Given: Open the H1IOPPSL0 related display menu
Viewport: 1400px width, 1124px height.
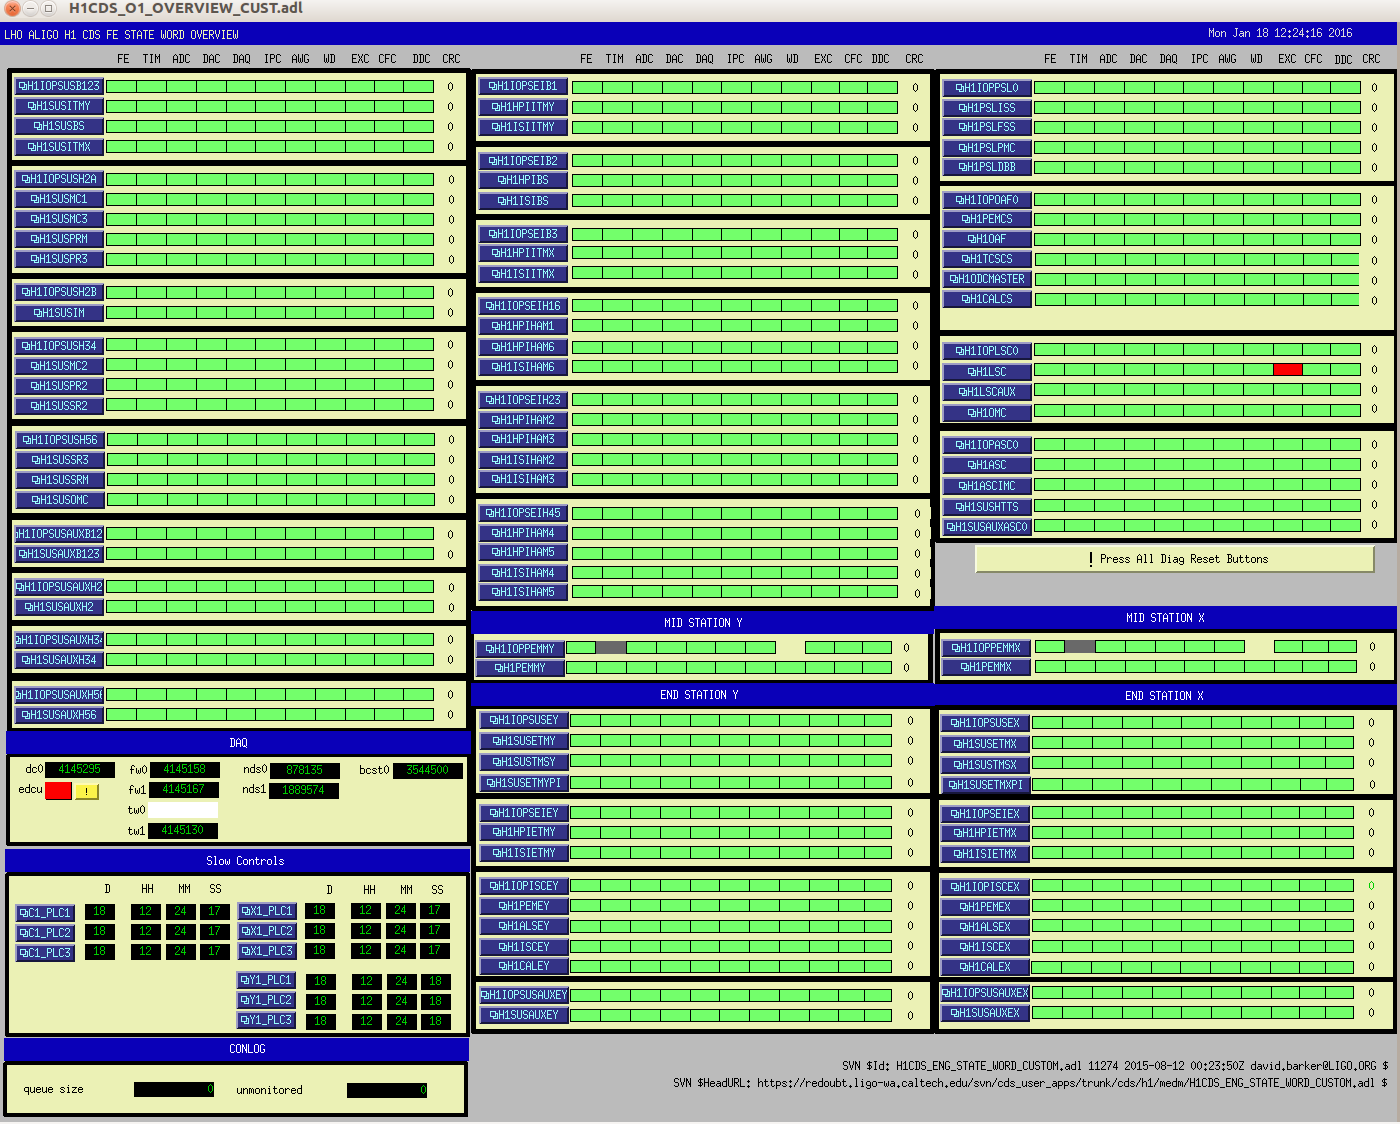Looking at the screenshot, I should 986,88.
